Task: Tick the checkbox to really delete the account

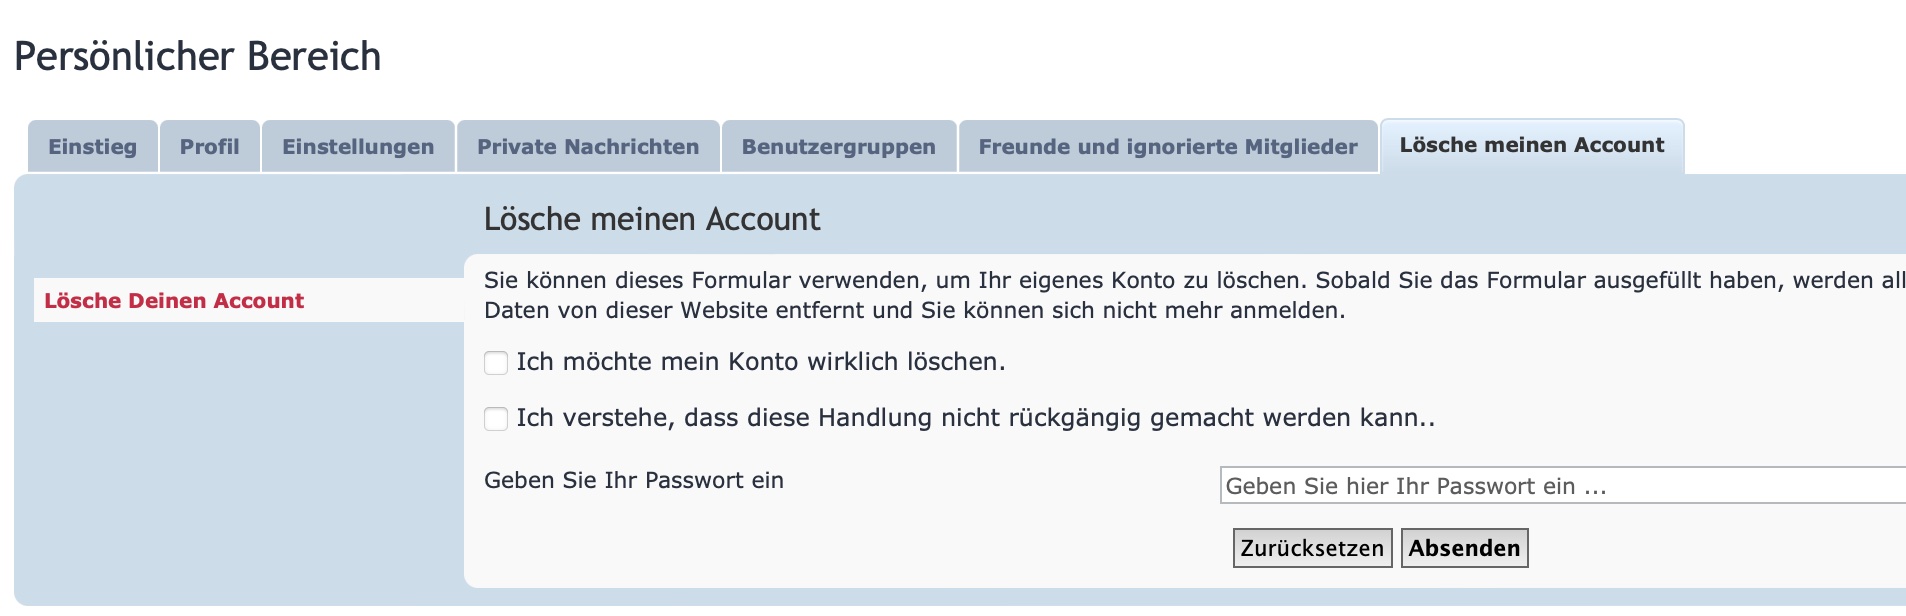Action: tap(496, 363)
